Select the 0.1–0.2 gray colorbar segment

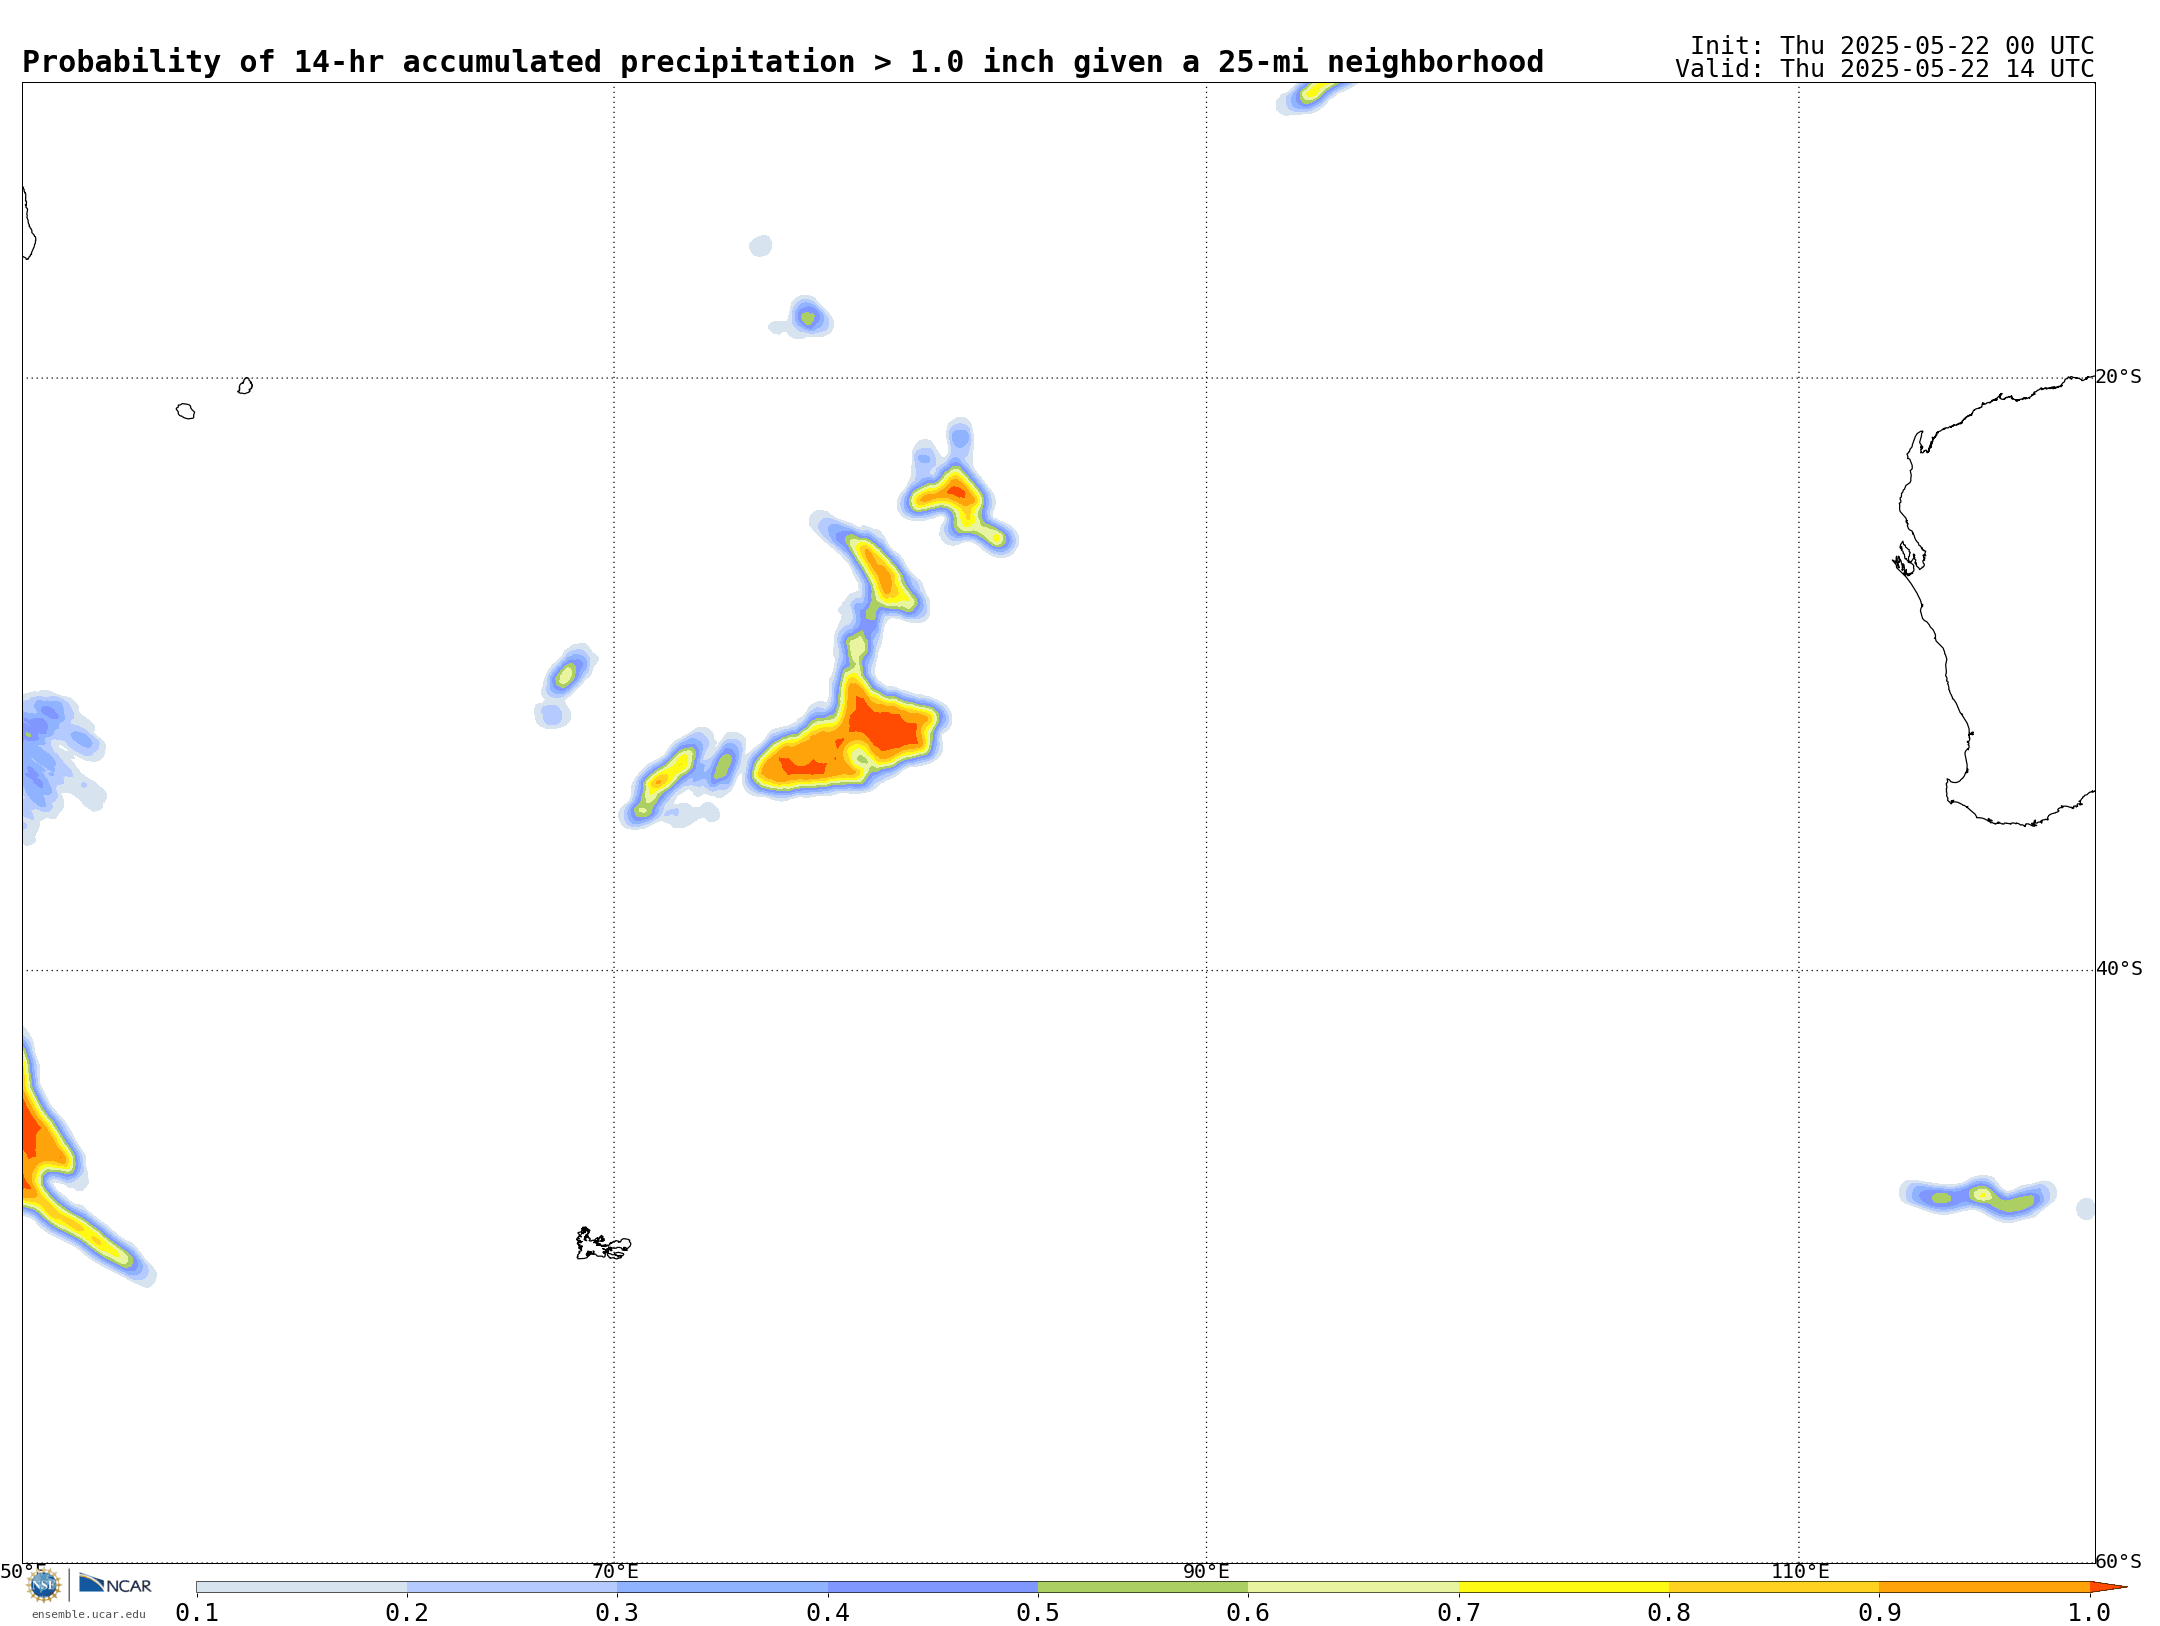point(302,1587)
